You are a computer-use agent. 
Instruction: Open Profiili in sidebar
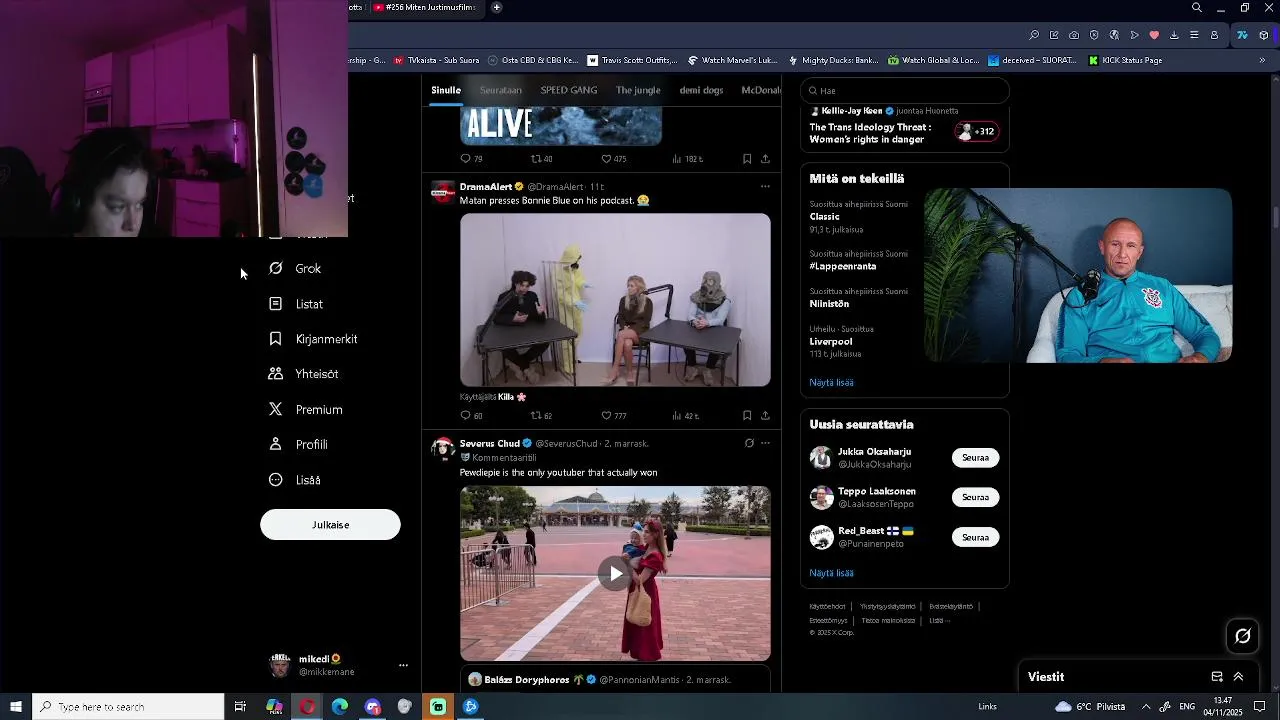click(x=298, y=445)
